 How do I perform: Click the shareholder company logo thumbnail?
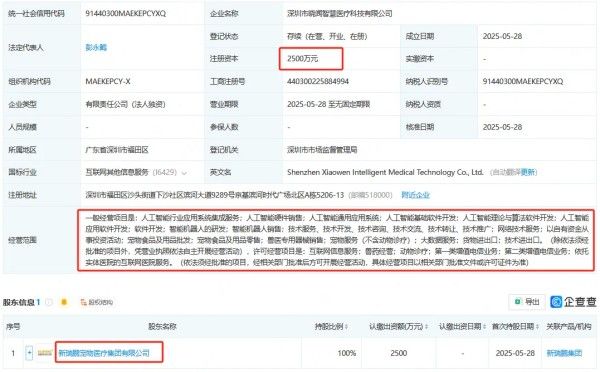pyautogui.click(x=44, y=353)
